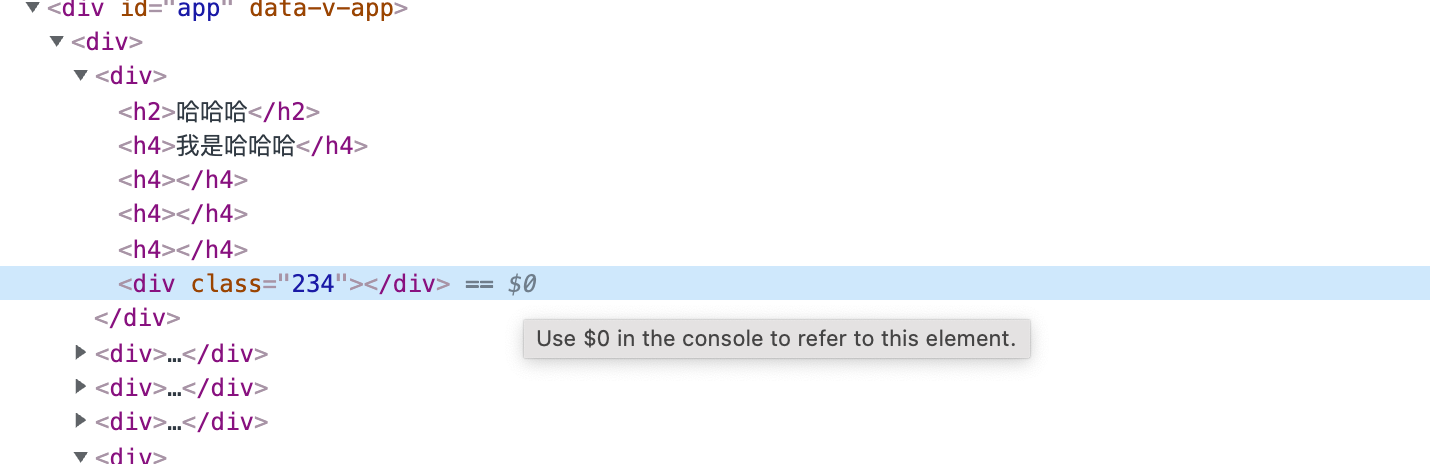Image resolution: width=1430 pixels, height=464 pixels.
Task: Select the second empty h4 element
Action: tap(183, 214)
